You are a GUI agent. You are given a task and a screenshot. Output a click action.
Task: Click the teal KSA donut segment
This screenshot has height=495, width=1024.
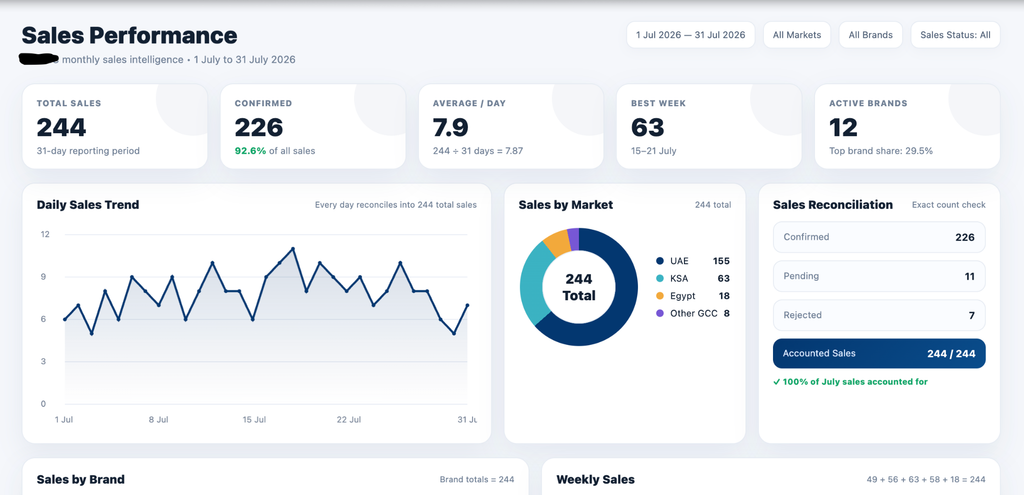(532, 284)
